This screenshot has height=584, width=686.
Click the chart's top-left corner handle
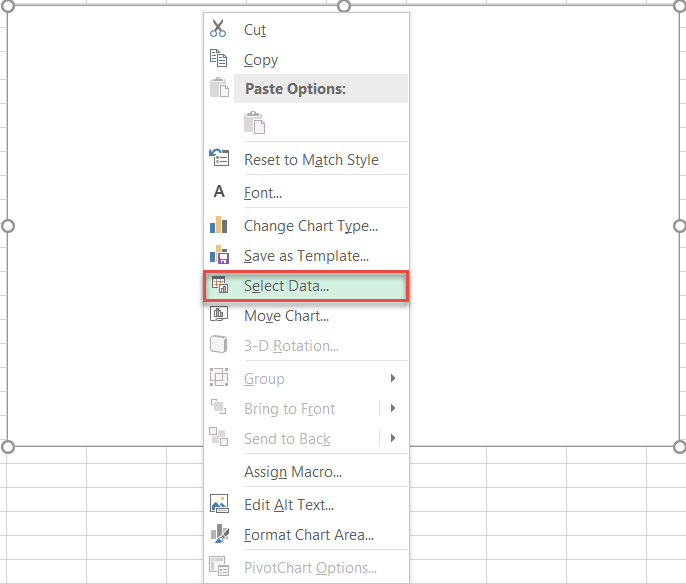[x=8, y=6]
